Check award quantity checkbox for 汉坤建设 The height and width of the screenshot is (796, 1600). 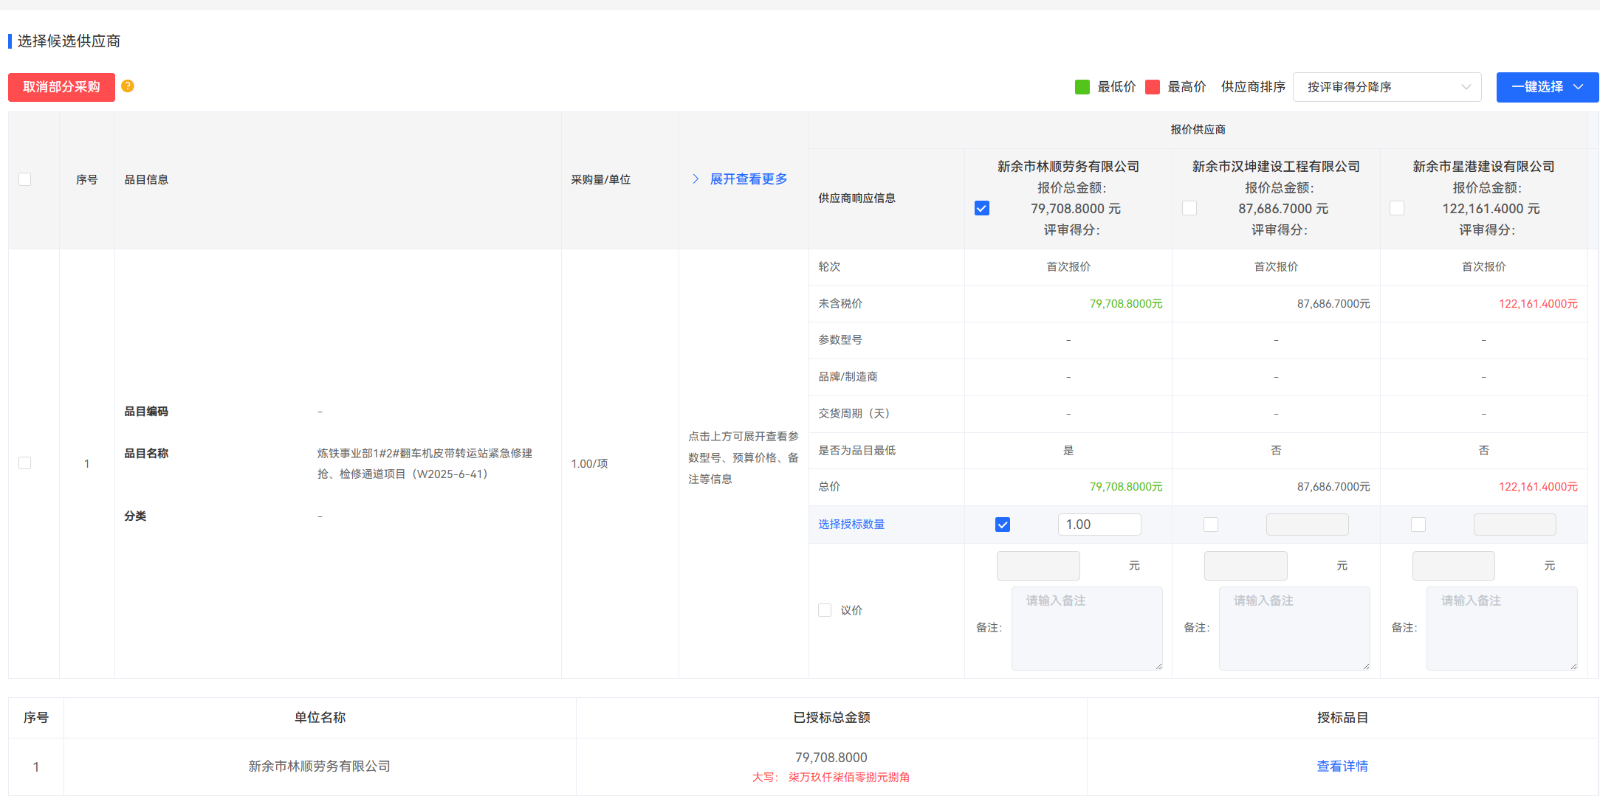pos(1211,524)
